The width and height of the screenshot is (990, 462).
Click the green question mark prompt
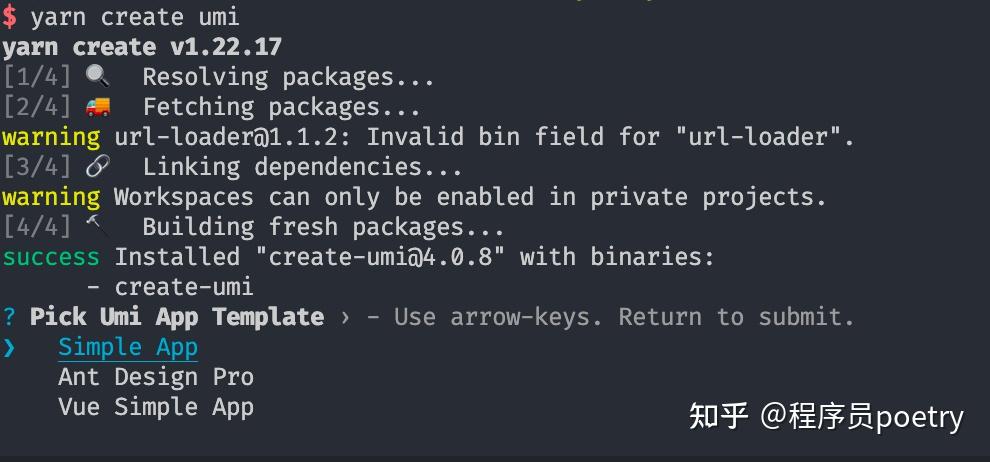click(9, 318)
